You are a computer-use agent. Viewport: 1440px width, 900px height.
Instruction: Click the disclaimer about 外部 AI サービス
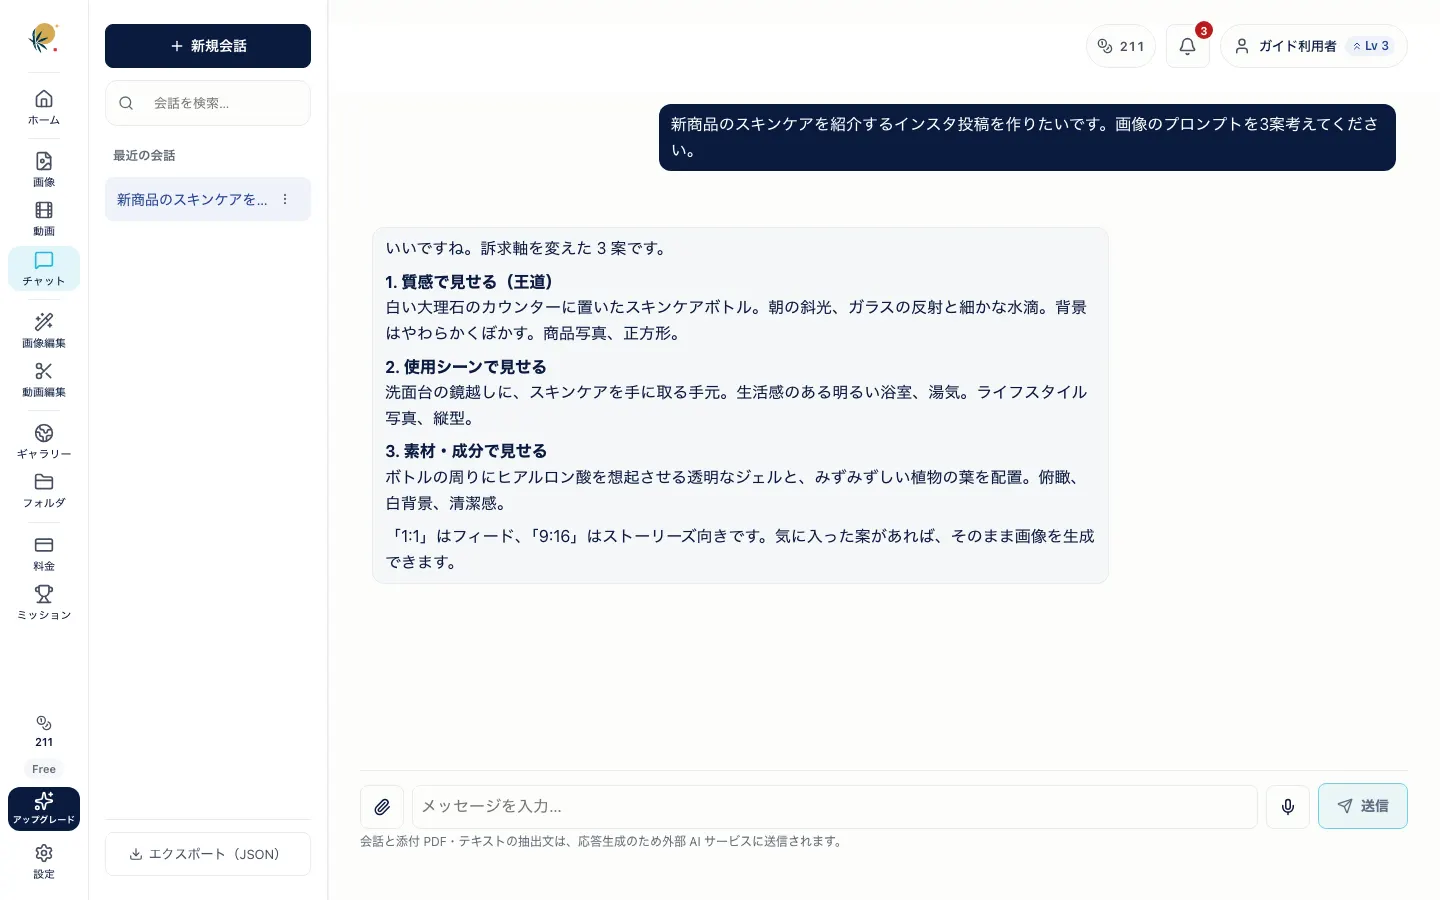click(x=603, y=842)
